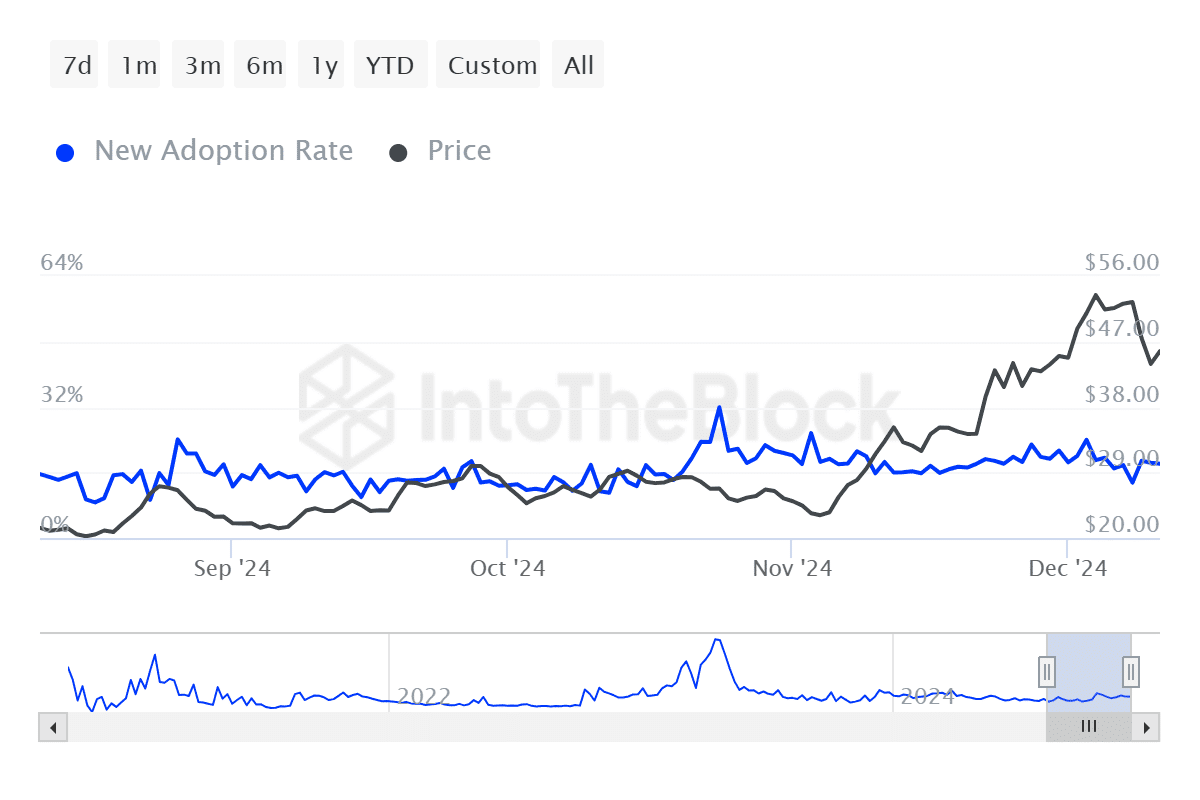The width and height of the screenshot is (1200, 800).
Task: Grab the right navigator range handle
Action: pyautogui.click(x=1131, y=670)
